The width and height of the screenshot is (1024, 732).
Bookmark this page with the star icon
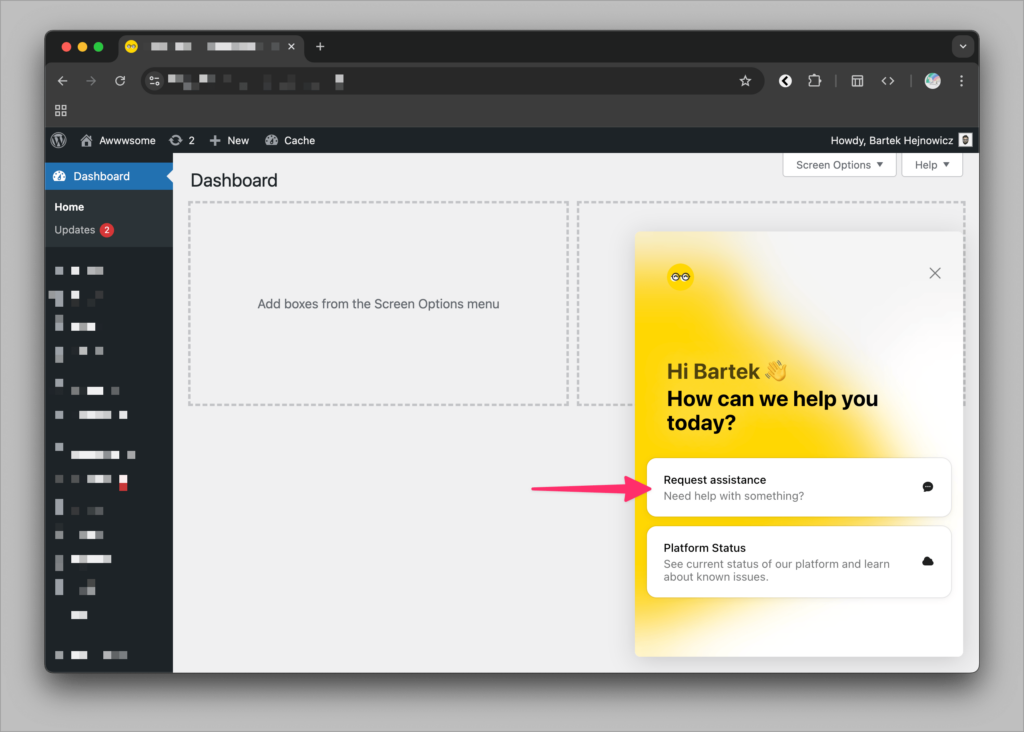coord(745,81)
